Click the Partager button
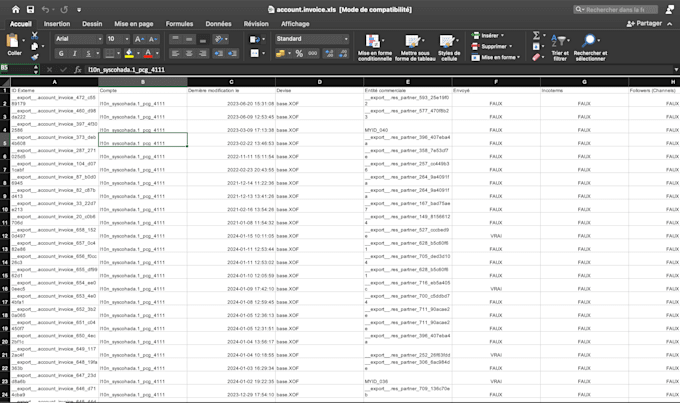Screen dimensions: 680x403 pos(644,23)
